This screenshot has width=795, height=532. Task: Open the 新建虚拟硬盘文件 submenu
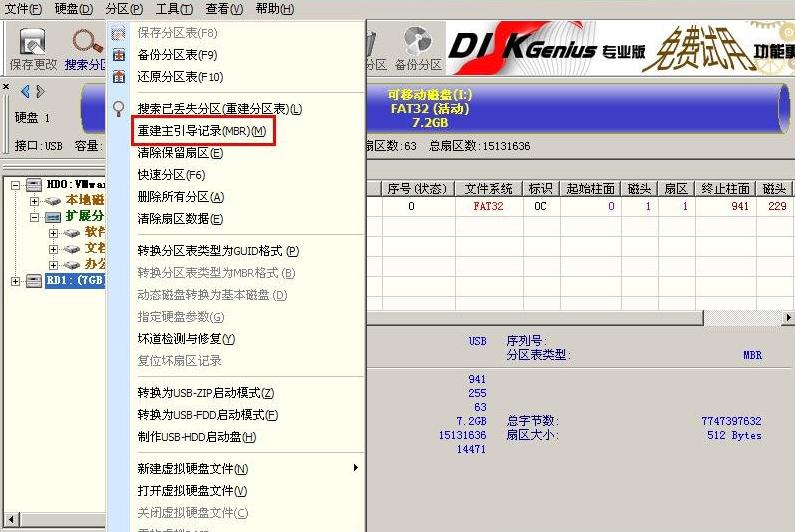coord(192,469)
